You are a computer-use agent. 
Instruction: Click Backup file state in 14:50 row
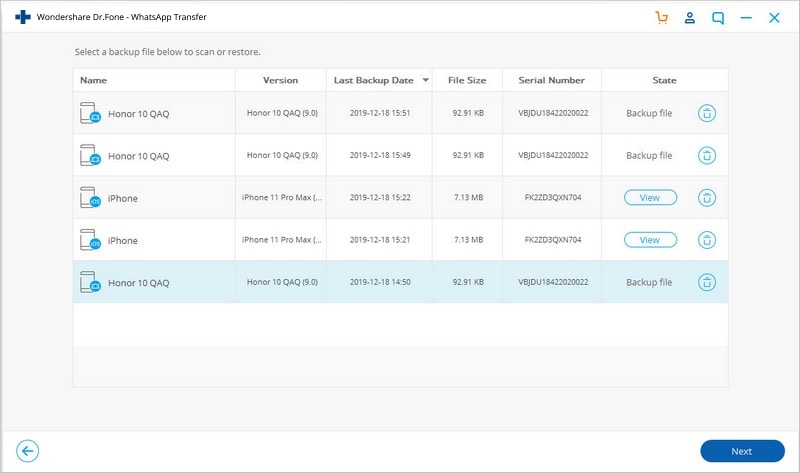649,282
